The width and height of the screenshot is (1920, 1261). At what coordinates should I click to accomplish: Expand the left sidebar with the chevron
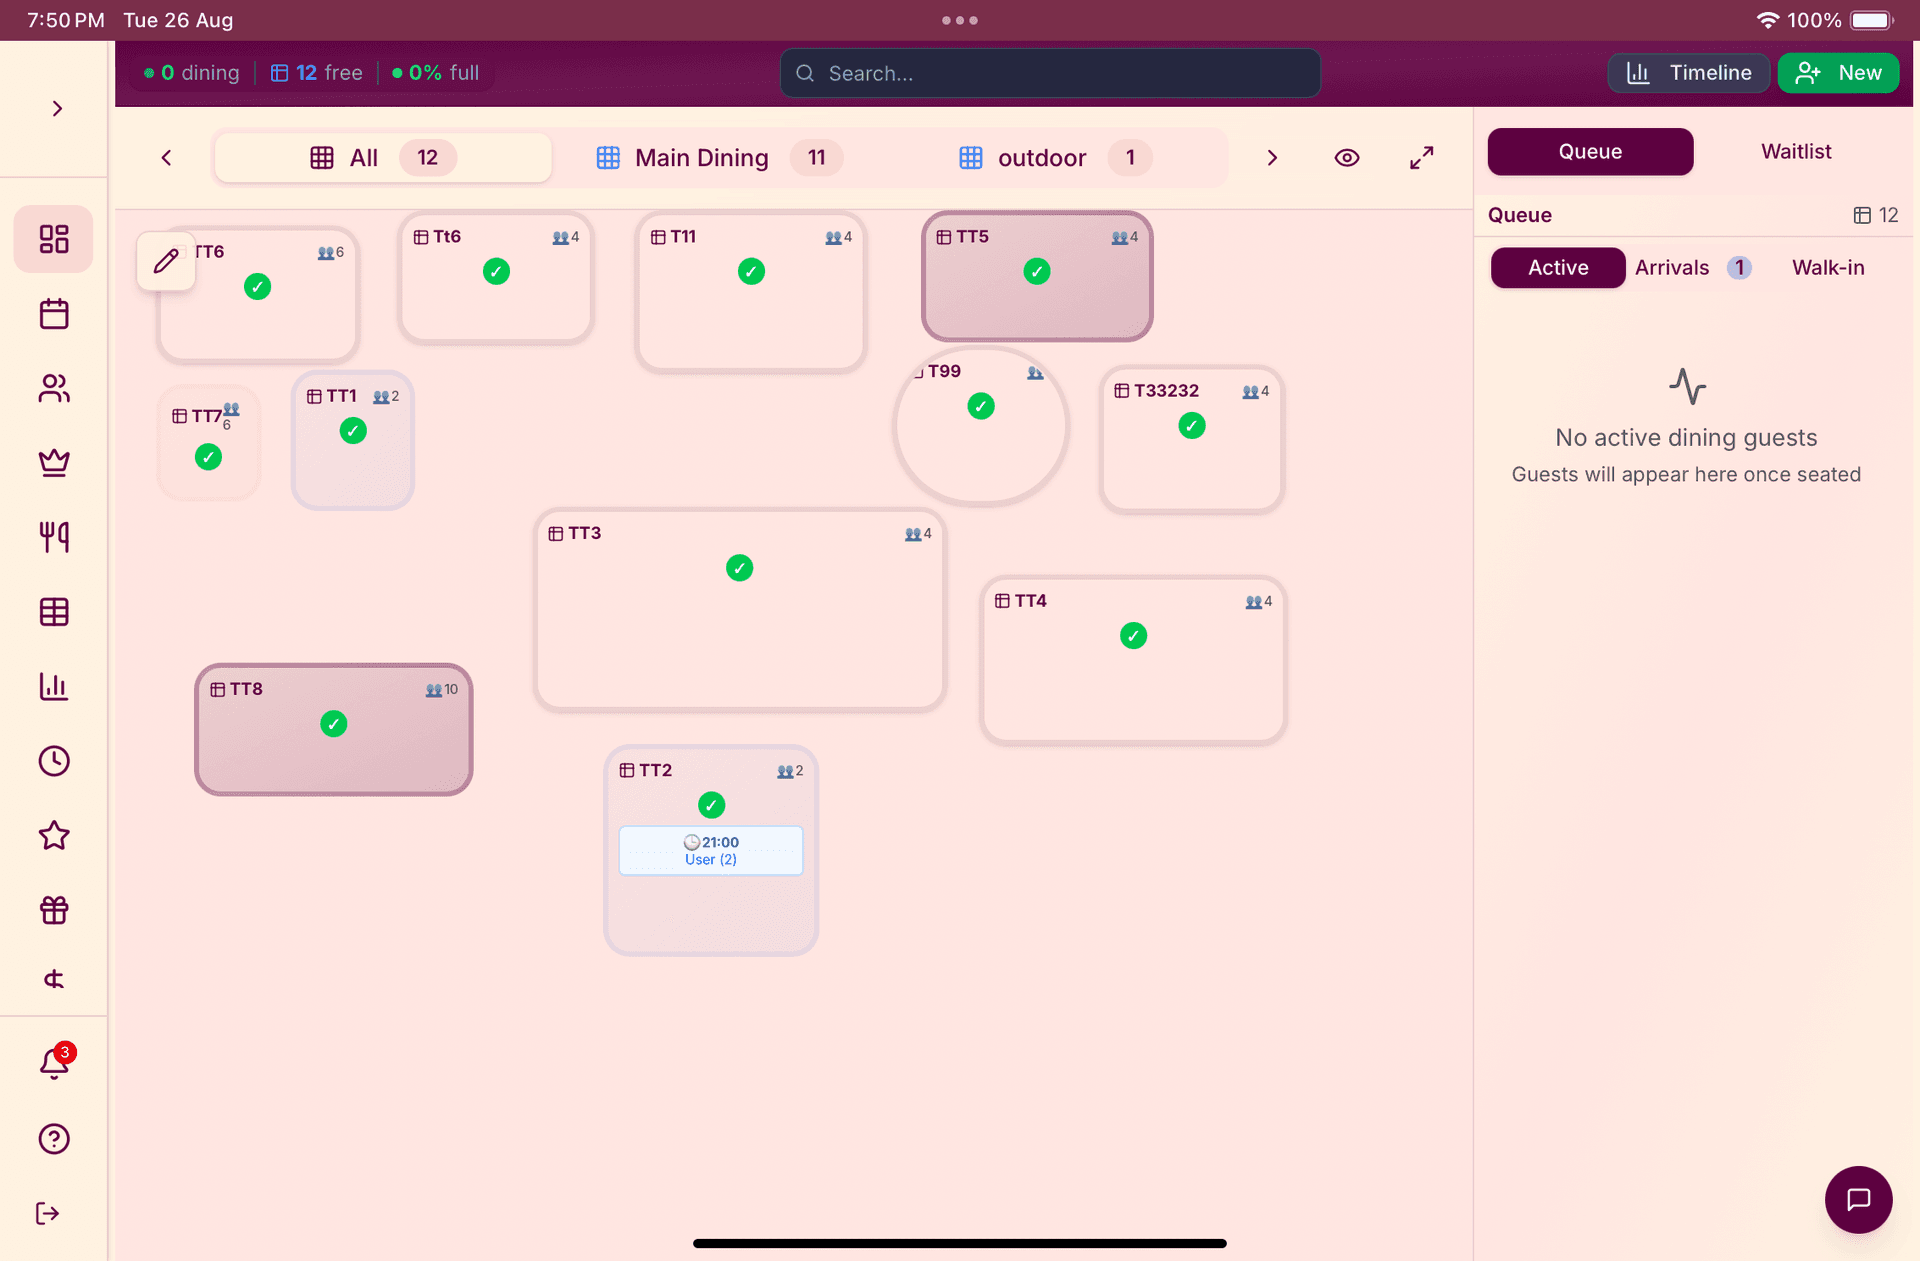pos(57,108)
